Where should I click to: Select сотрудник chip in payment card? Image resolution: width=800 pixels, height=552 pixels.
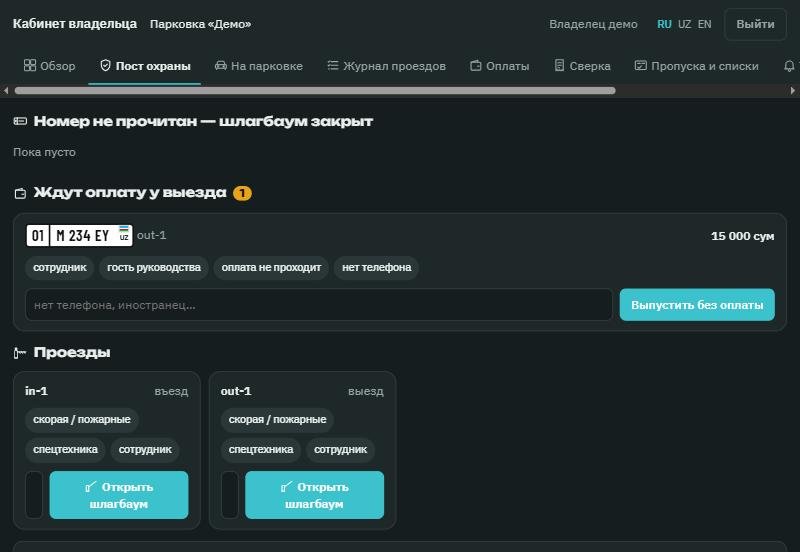pos(60,267)
